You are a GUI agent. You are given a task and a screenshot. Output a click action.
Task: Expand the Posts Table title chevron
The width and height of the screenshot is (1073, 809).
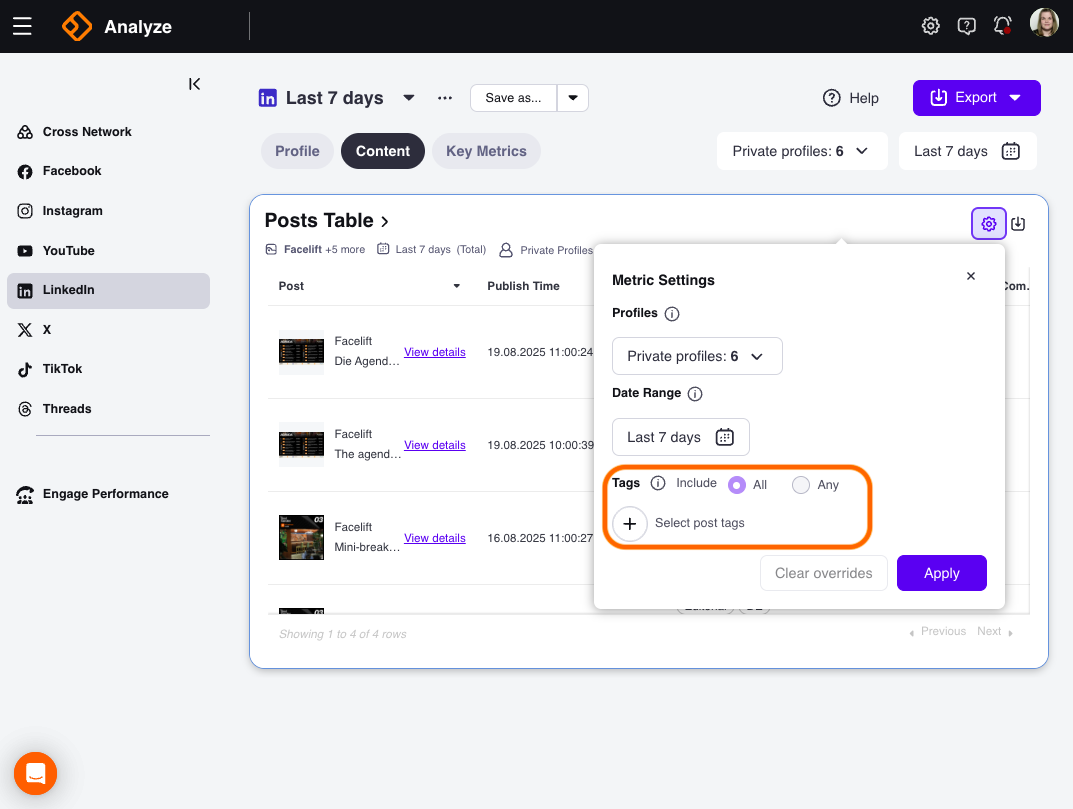pos(385,222)
